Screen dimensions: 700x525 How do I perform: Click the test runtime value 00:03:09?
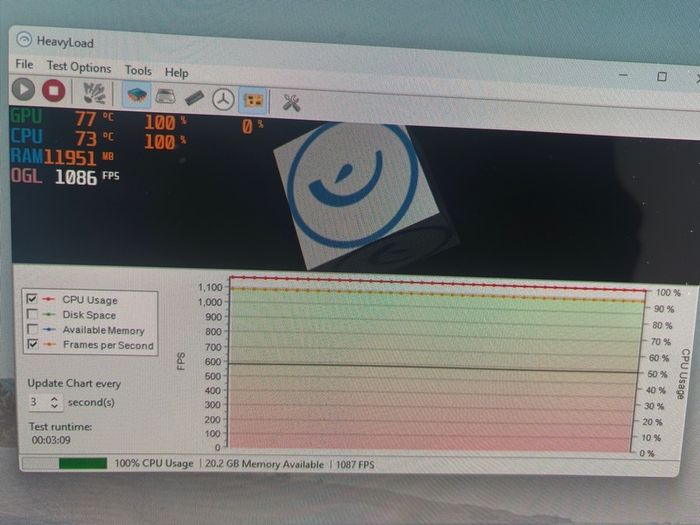(51, 440)
